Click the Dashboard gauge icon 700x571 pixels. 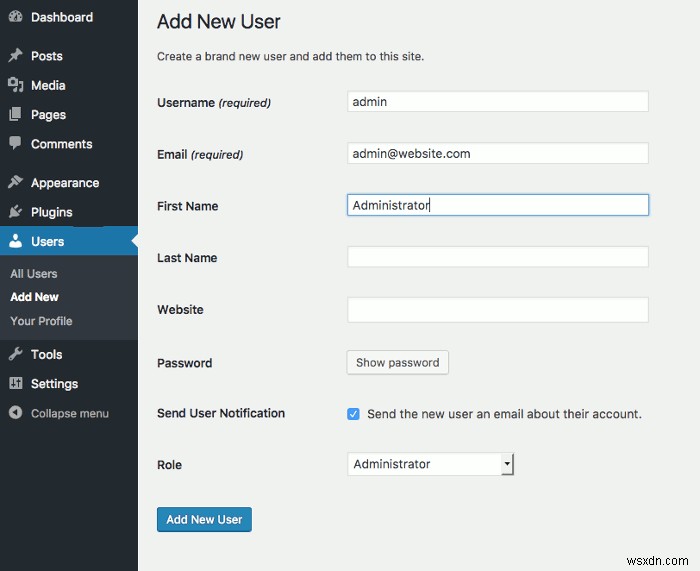pyautogui.click(x=15, y=17)
